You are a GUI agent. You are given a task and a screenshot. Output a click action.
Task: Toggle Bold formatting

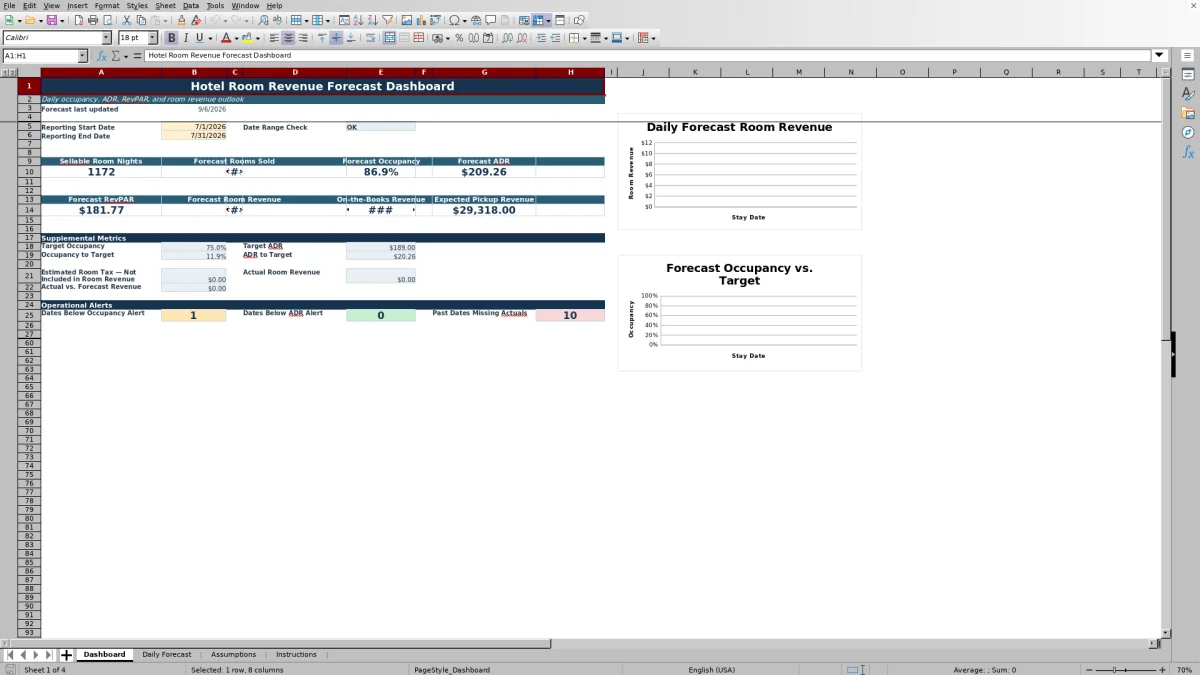[x=171, y=38]
